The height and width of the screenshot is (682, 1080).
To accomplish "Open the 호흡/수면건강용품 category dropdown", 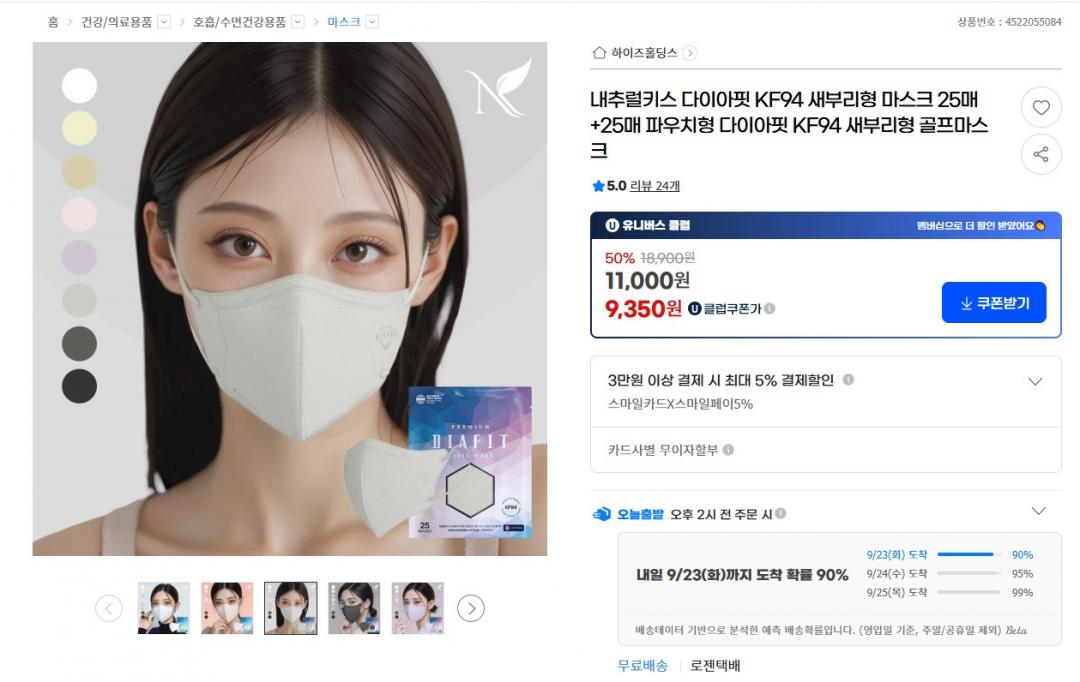I will (298, 22).
